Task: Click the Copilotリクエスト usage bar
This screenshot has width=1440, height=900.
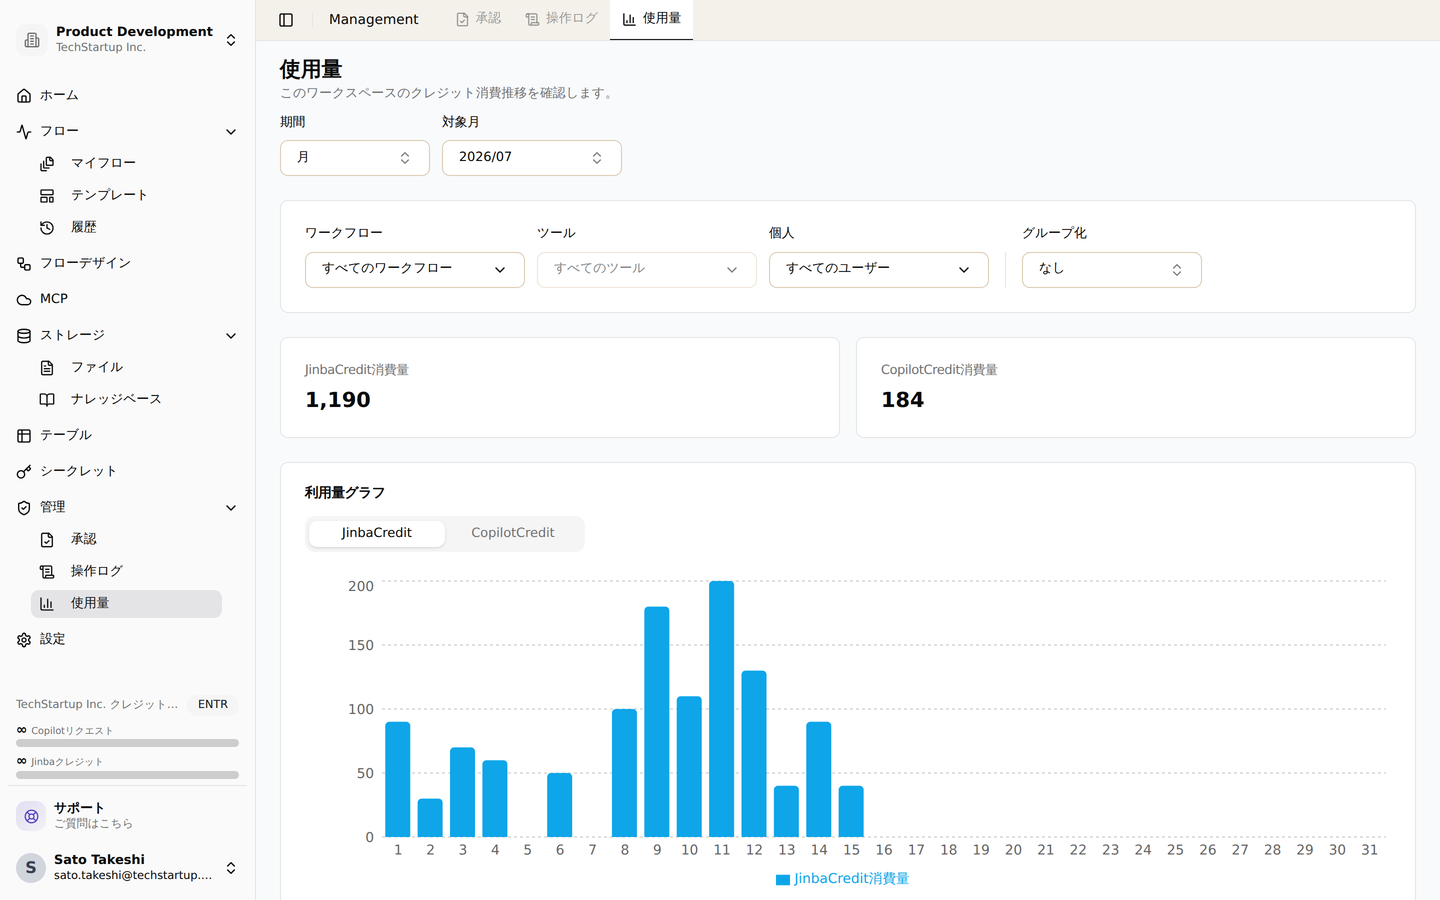Action: click(x=127, y=744)
